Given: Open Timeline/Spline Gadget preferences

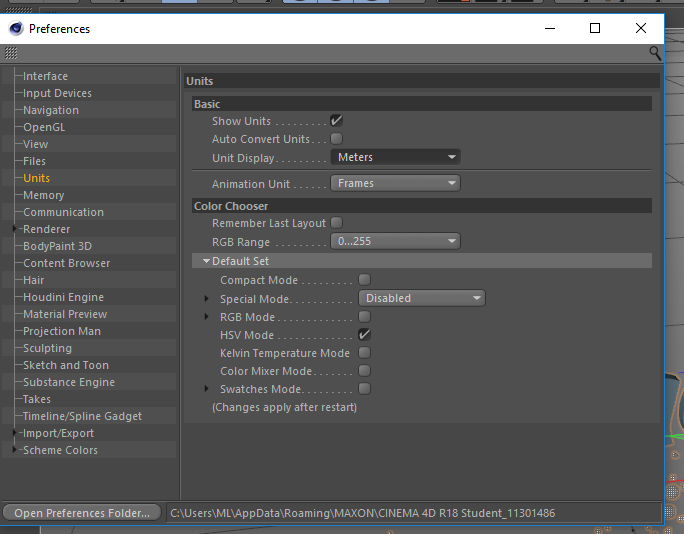Looking at the screenshot, I should [82, 416].
